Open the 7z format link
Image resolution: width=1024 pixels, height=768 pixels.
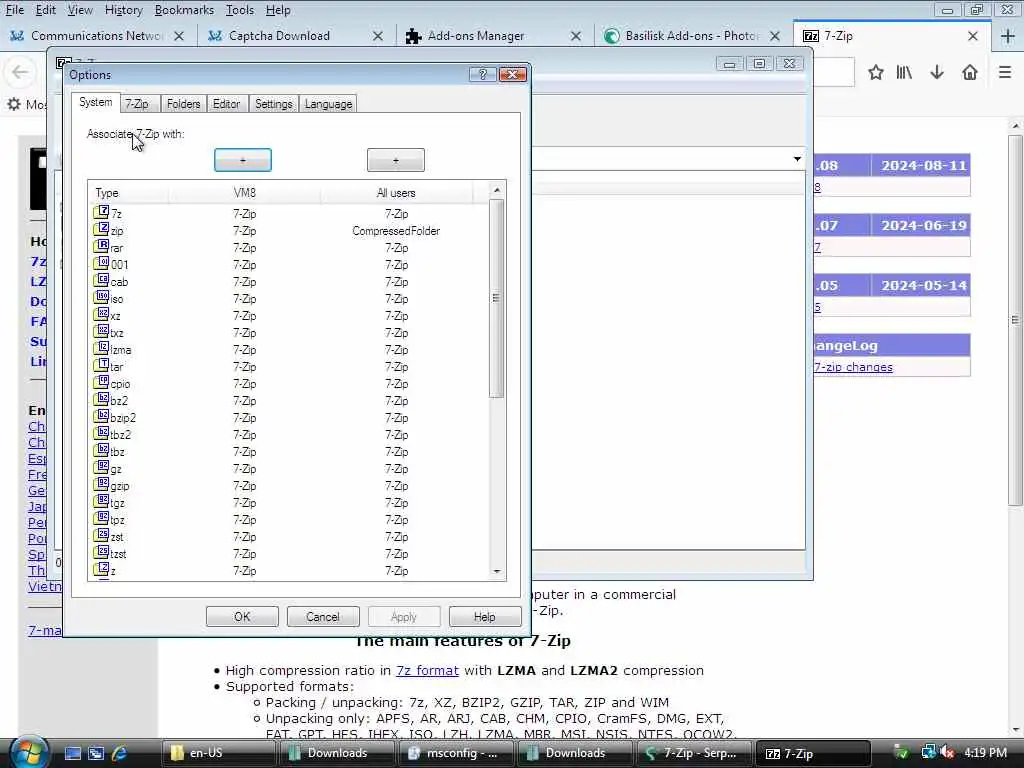[x=427, y=670]
